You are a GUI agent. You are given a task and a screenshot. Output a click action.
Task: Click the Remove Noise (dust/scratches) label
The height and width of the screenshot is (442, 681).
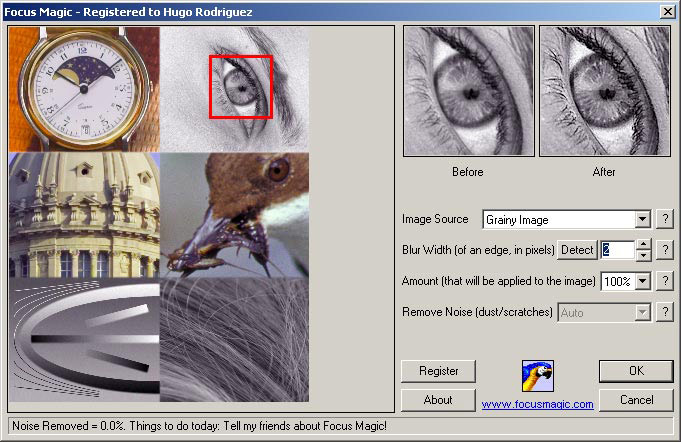coord(477,312)
